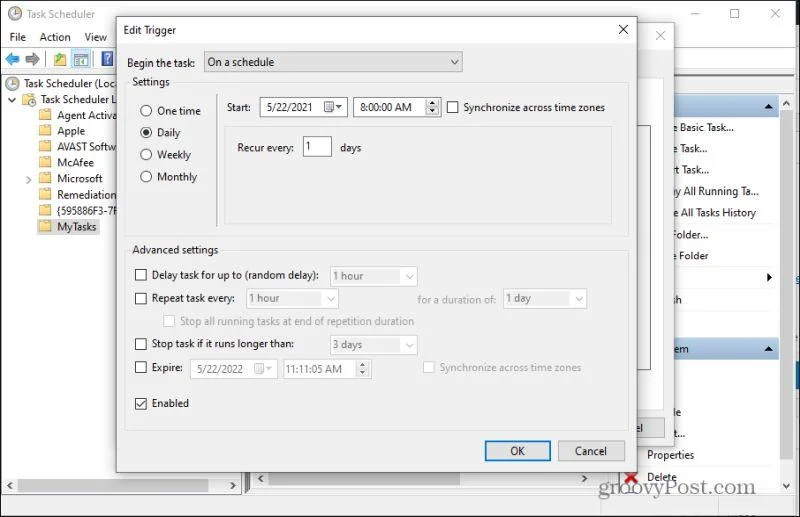The height and width of the screenshot is (517, 800).
Task: Check Stop task if it runs longer than
Action: 140,344
